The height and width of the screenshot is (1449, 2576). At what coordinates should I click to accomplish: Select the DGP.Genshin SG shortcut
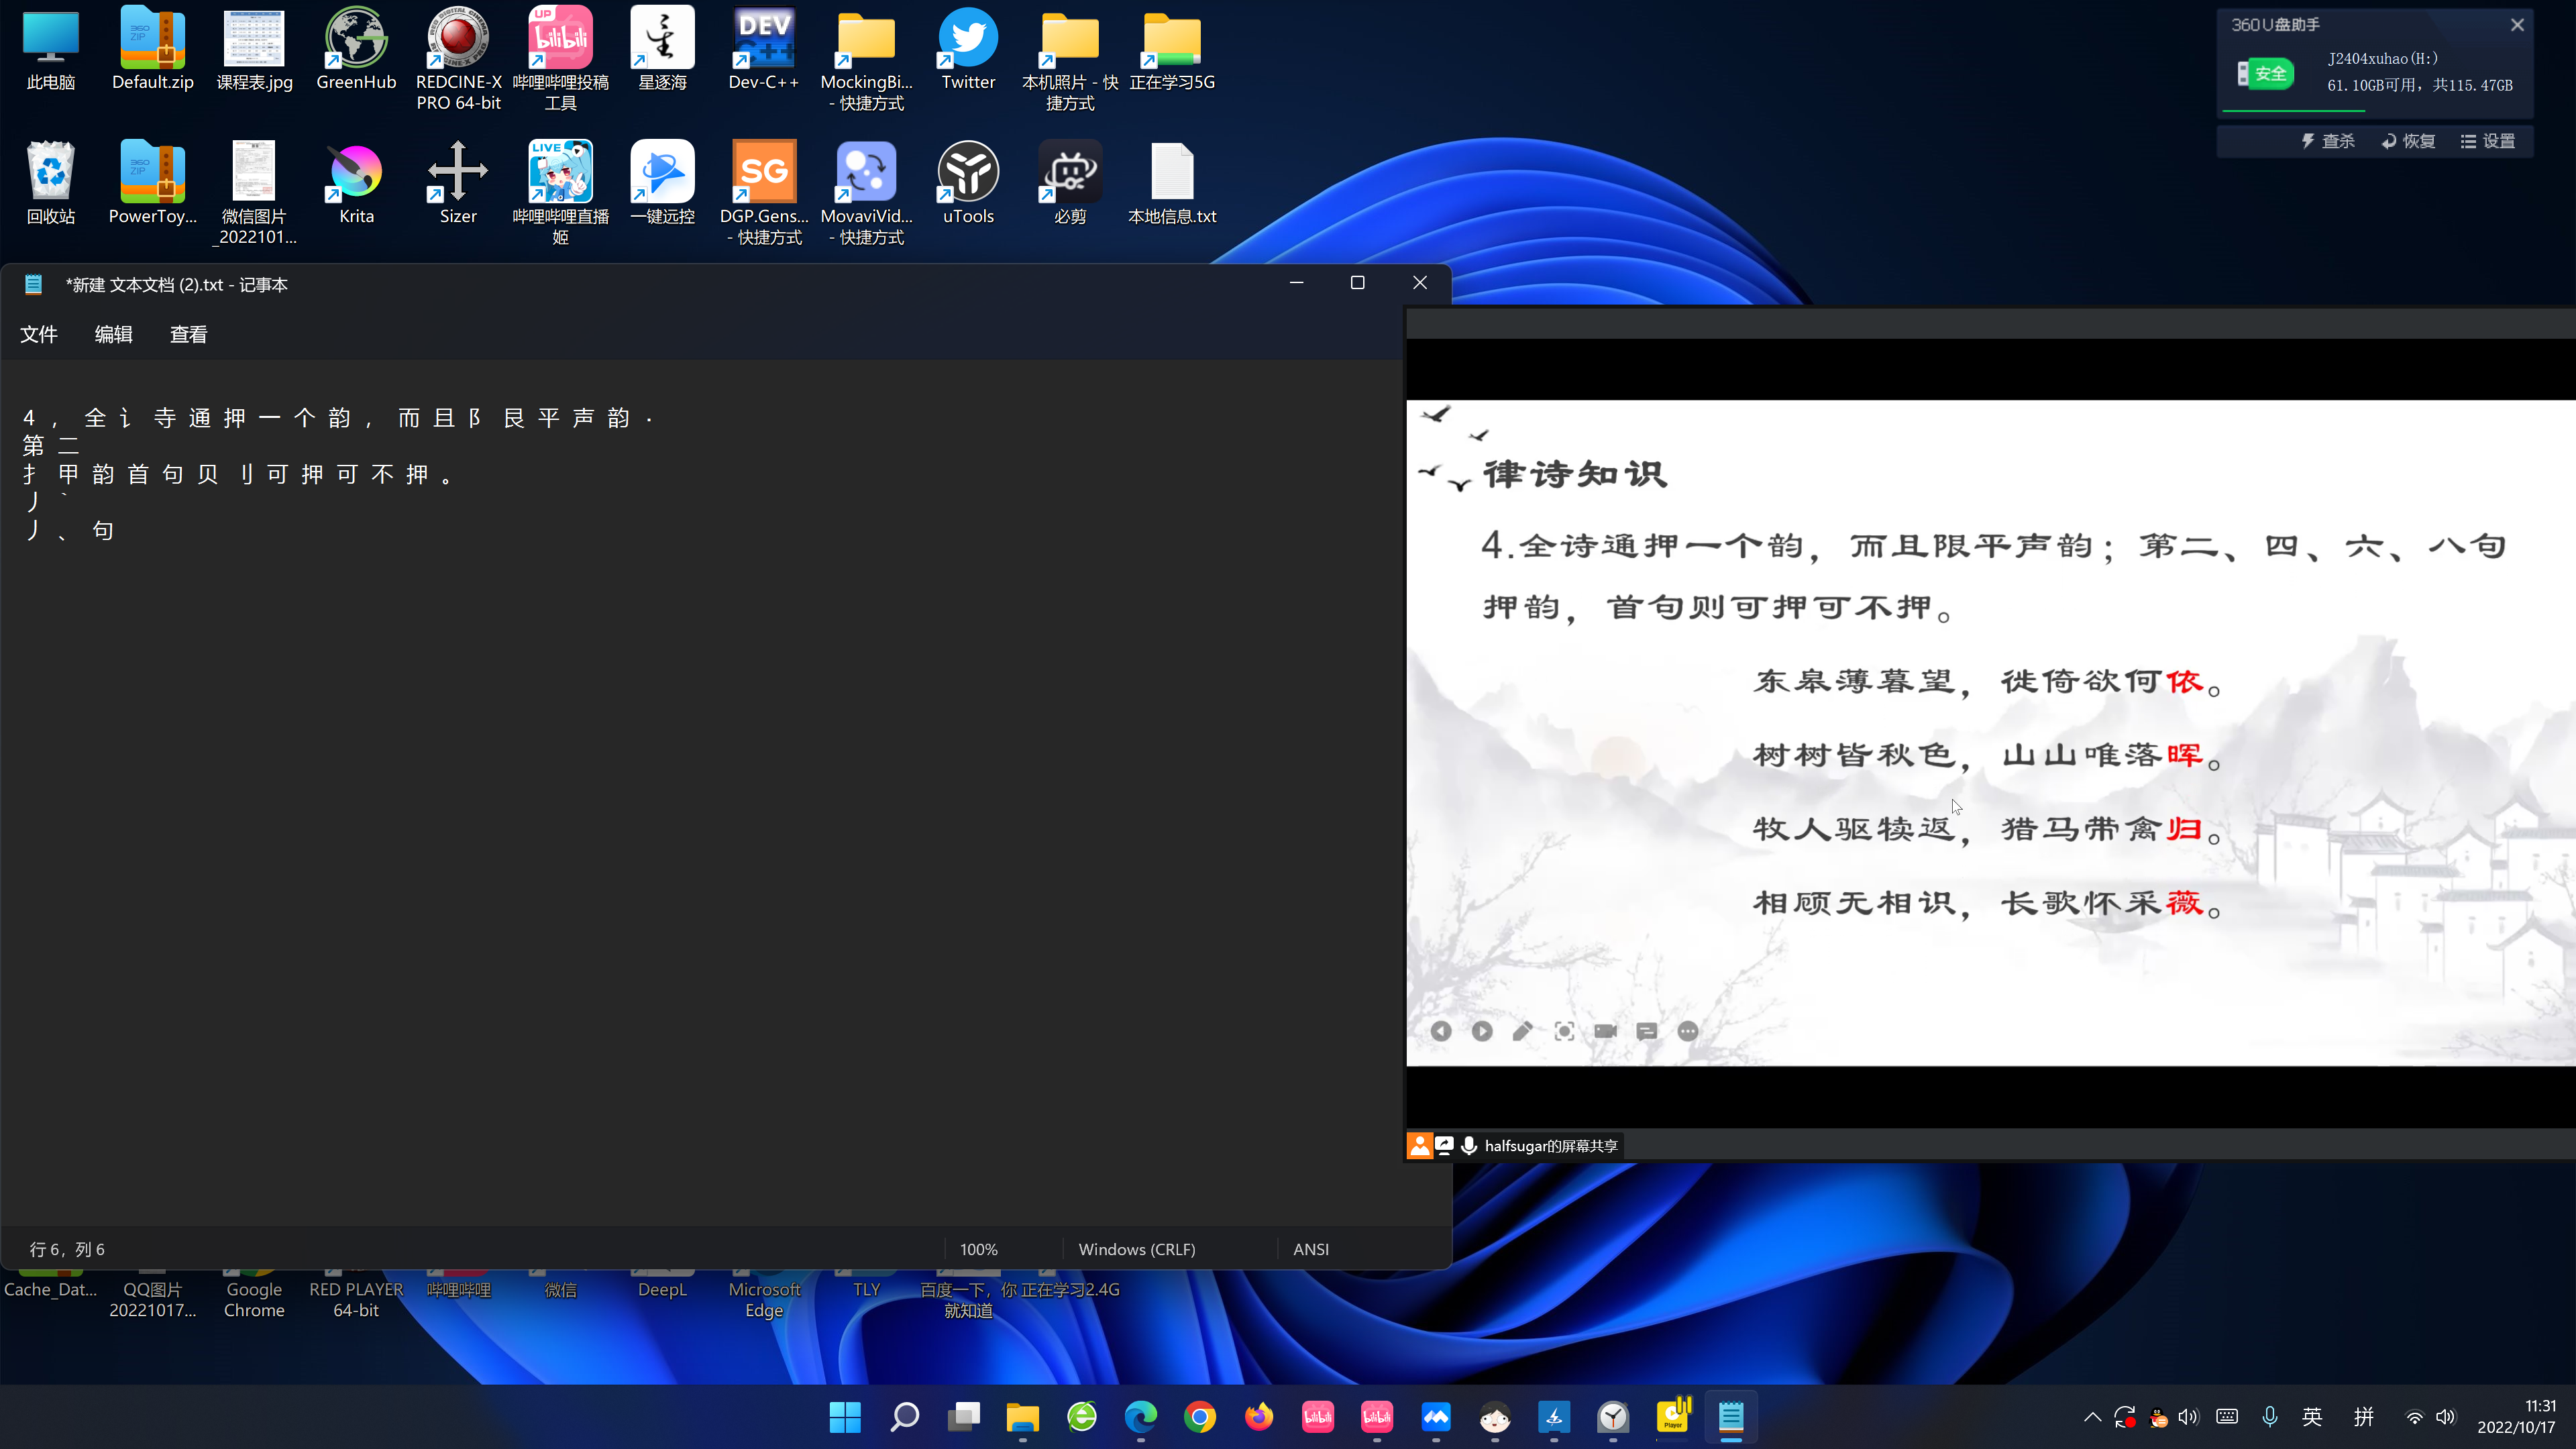tap(764, 193)
